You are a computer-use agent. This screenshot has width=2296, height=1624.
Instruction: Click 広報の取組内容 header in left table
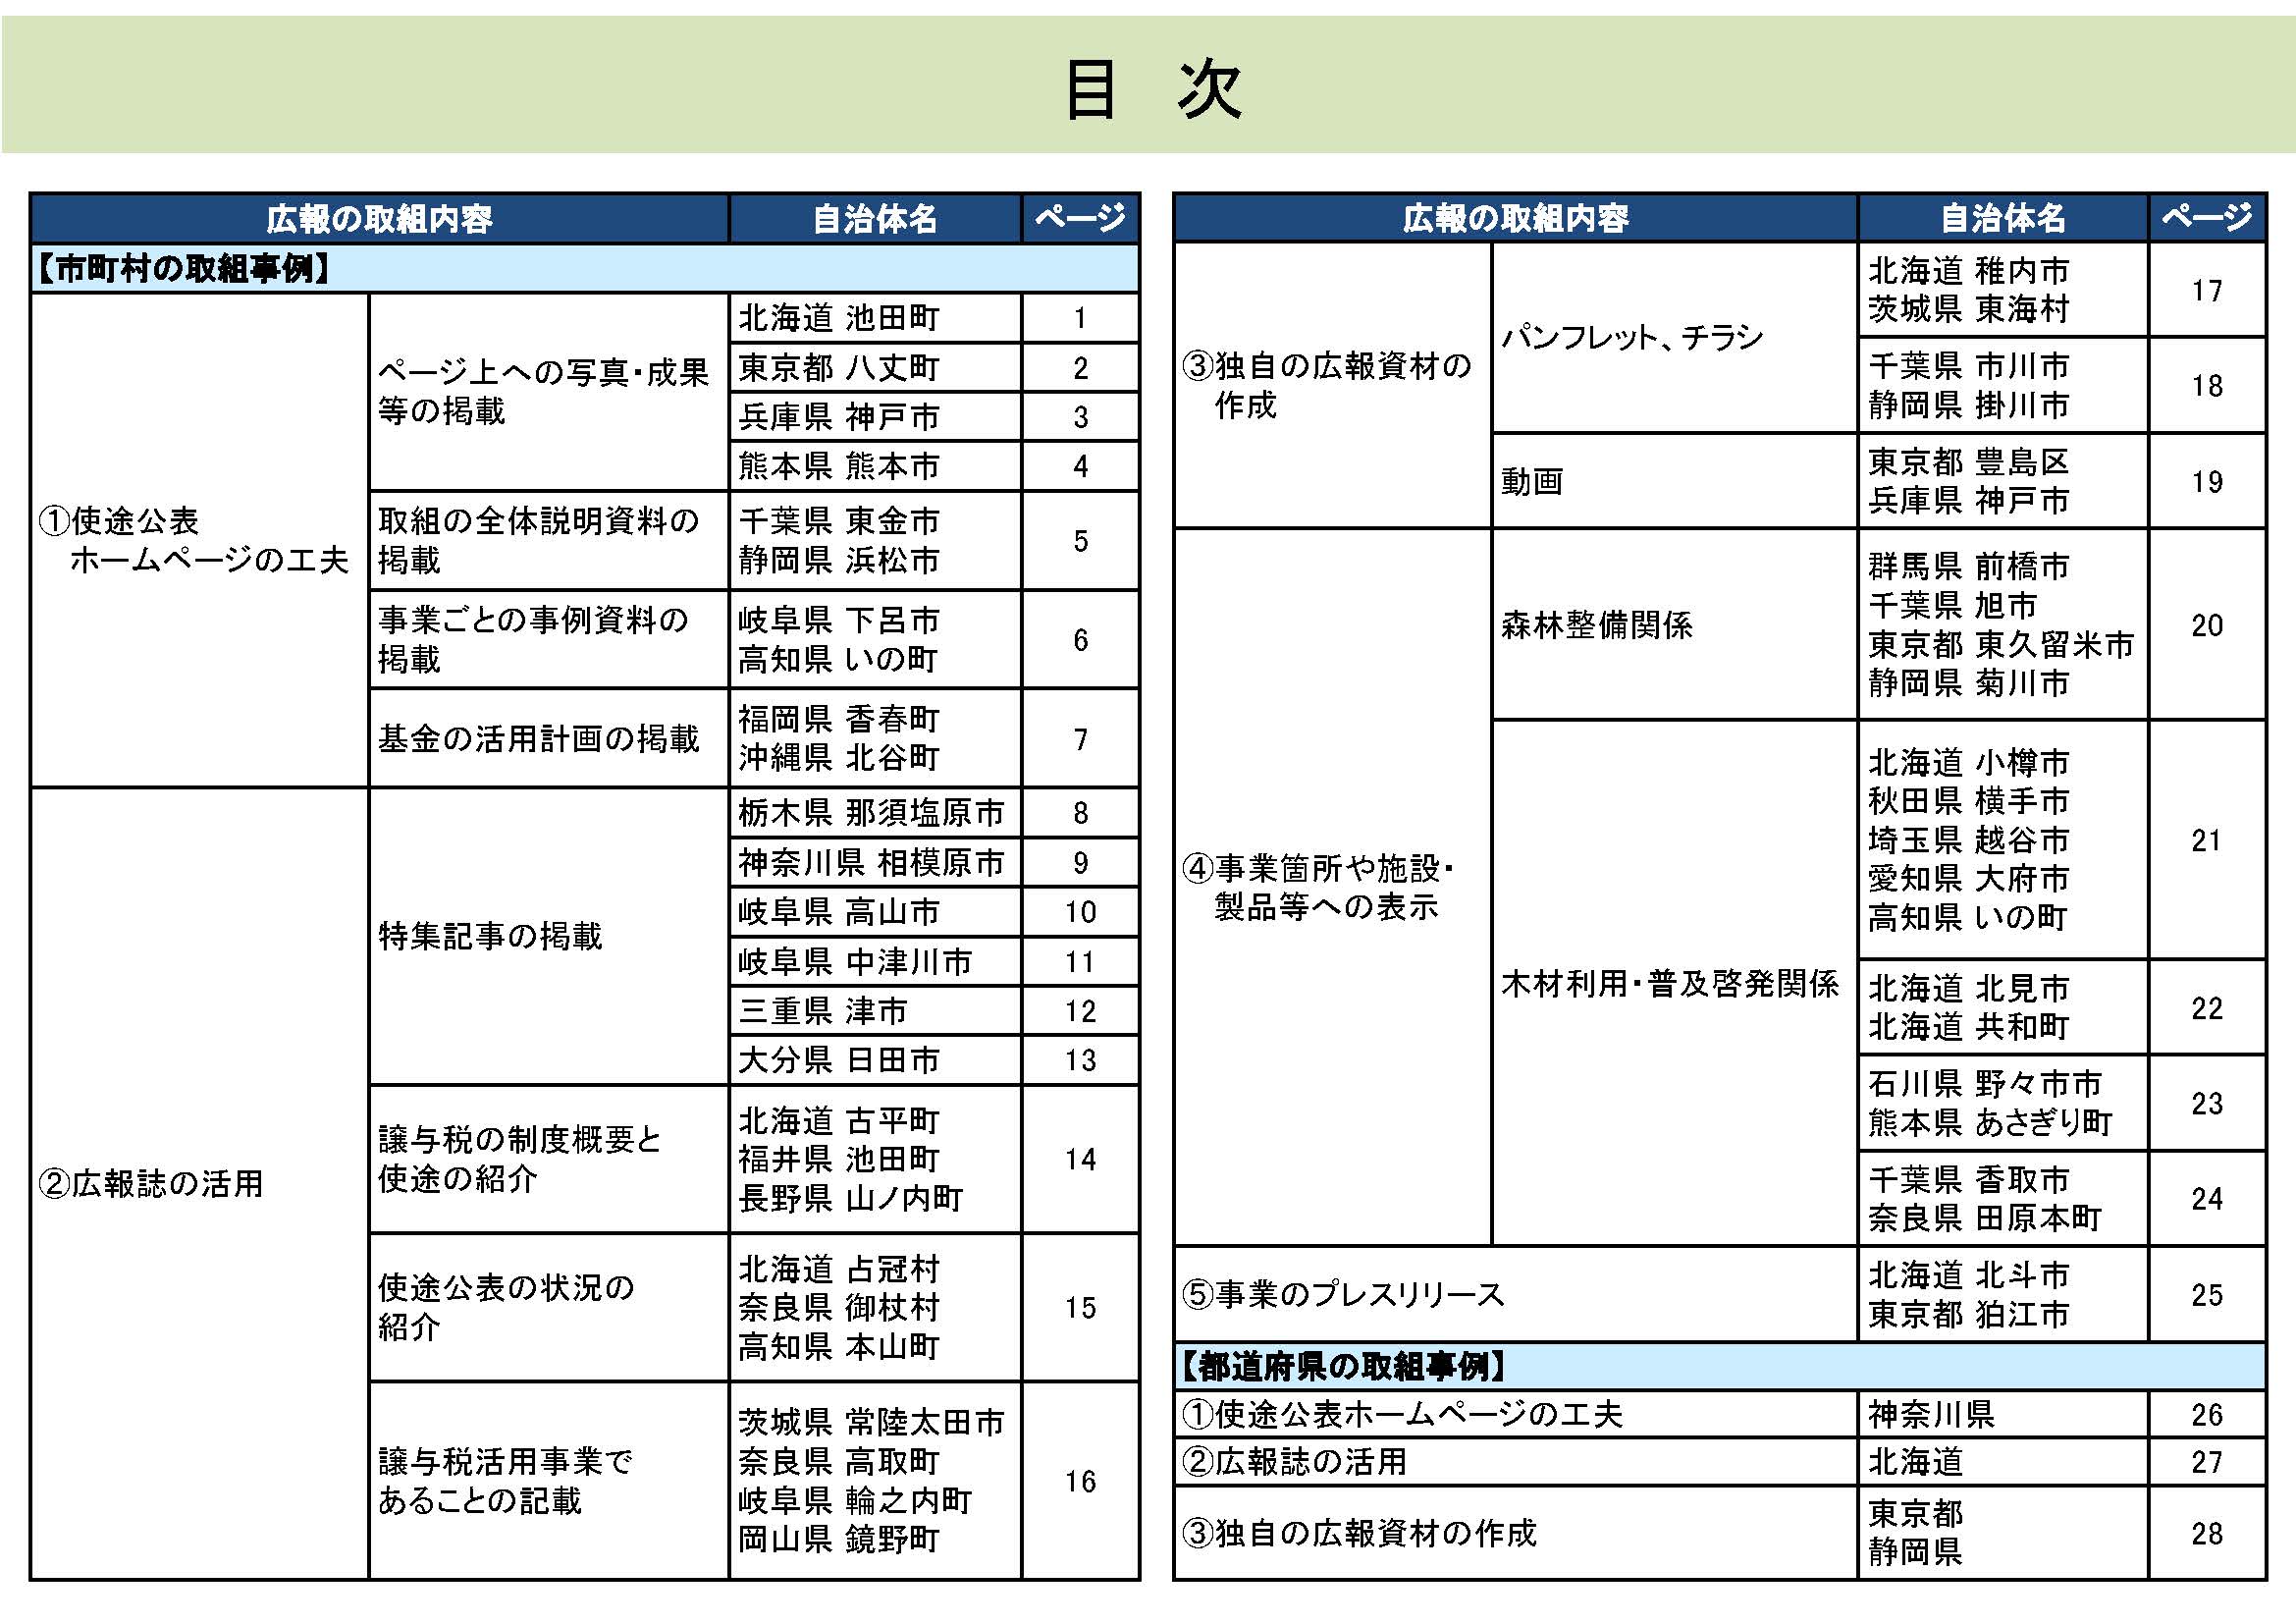tap(379, 219)
